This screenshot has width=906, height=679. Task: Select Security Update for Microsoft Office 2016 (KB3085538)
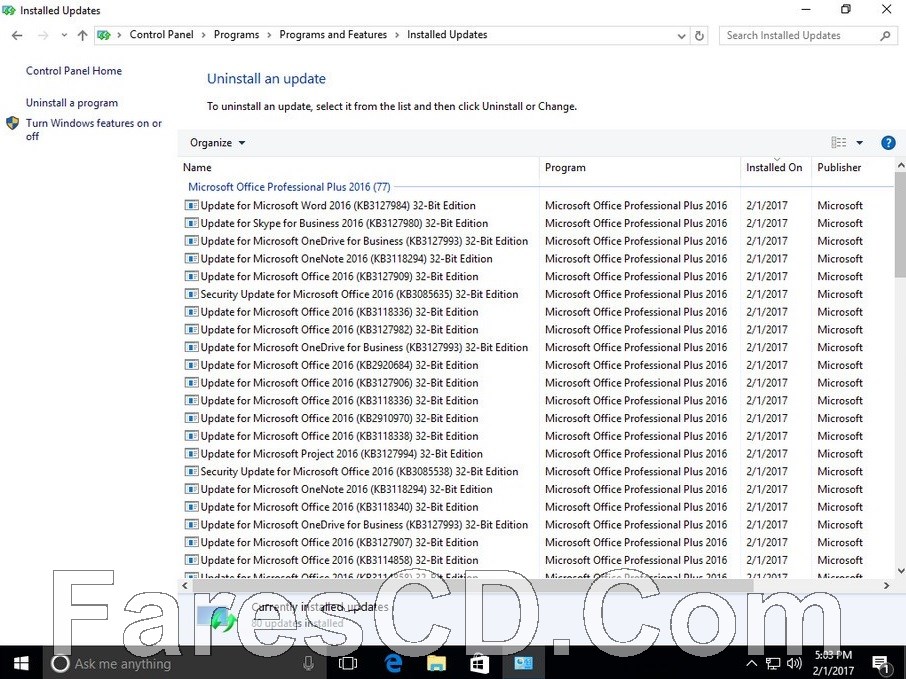[x=359, y=472]
